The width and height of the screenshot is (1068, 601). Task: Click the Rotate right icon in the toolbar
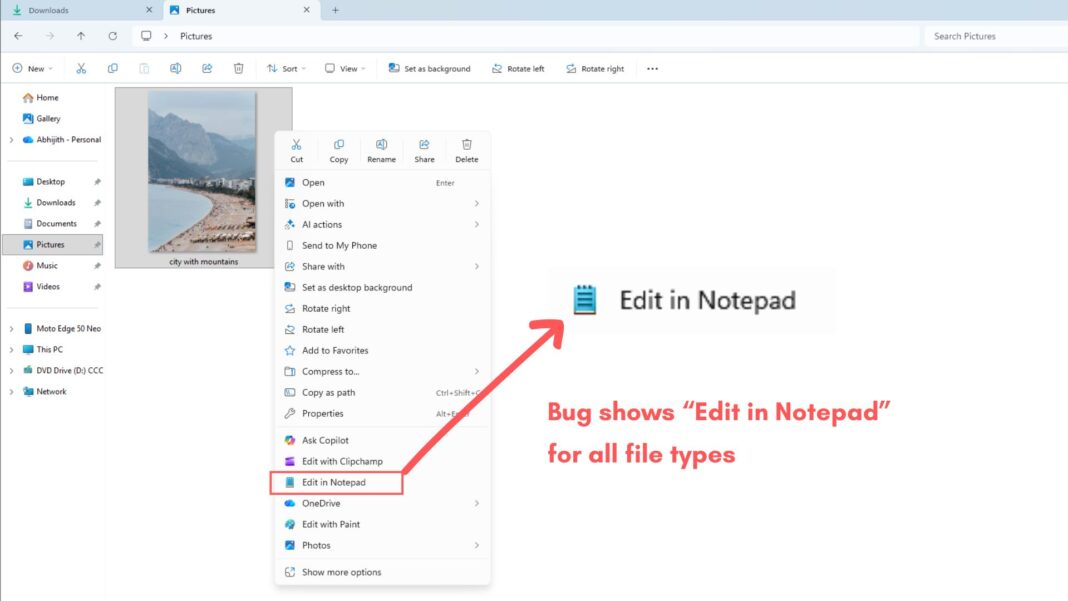[x=573, y=68]
